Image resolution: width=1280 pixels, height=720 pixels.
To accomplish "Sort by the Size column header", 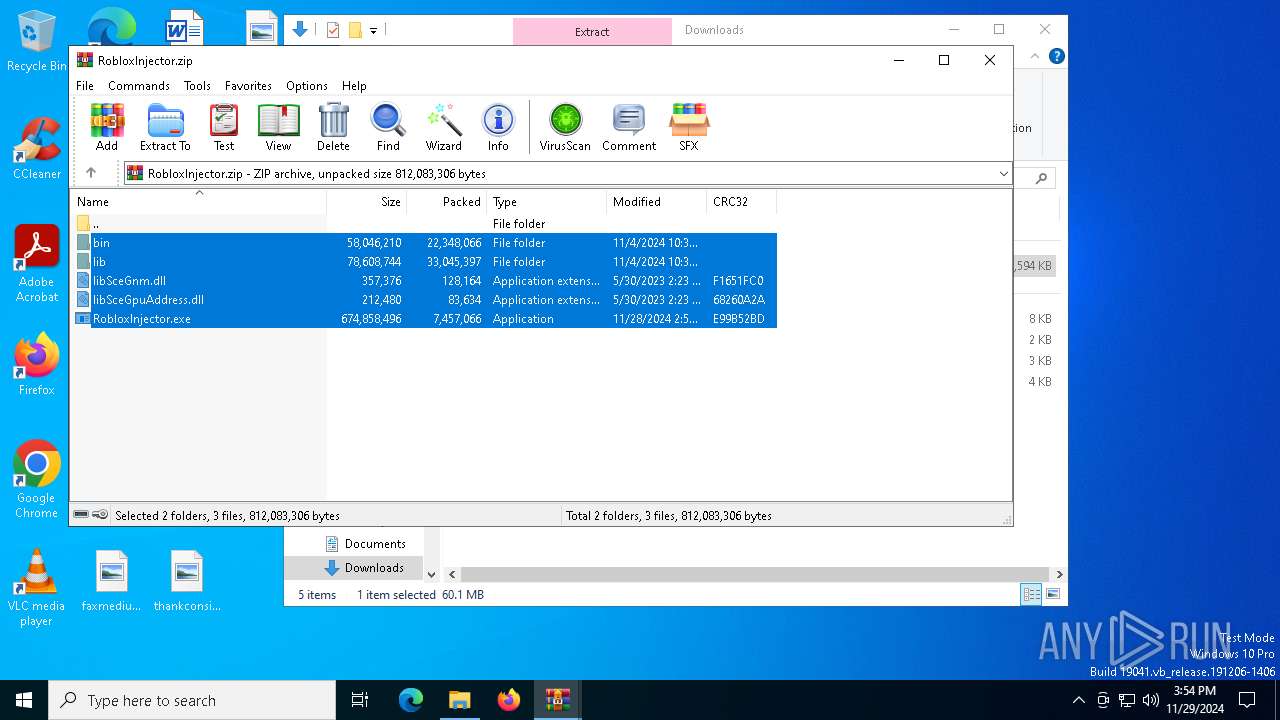I will pos(367,202).
